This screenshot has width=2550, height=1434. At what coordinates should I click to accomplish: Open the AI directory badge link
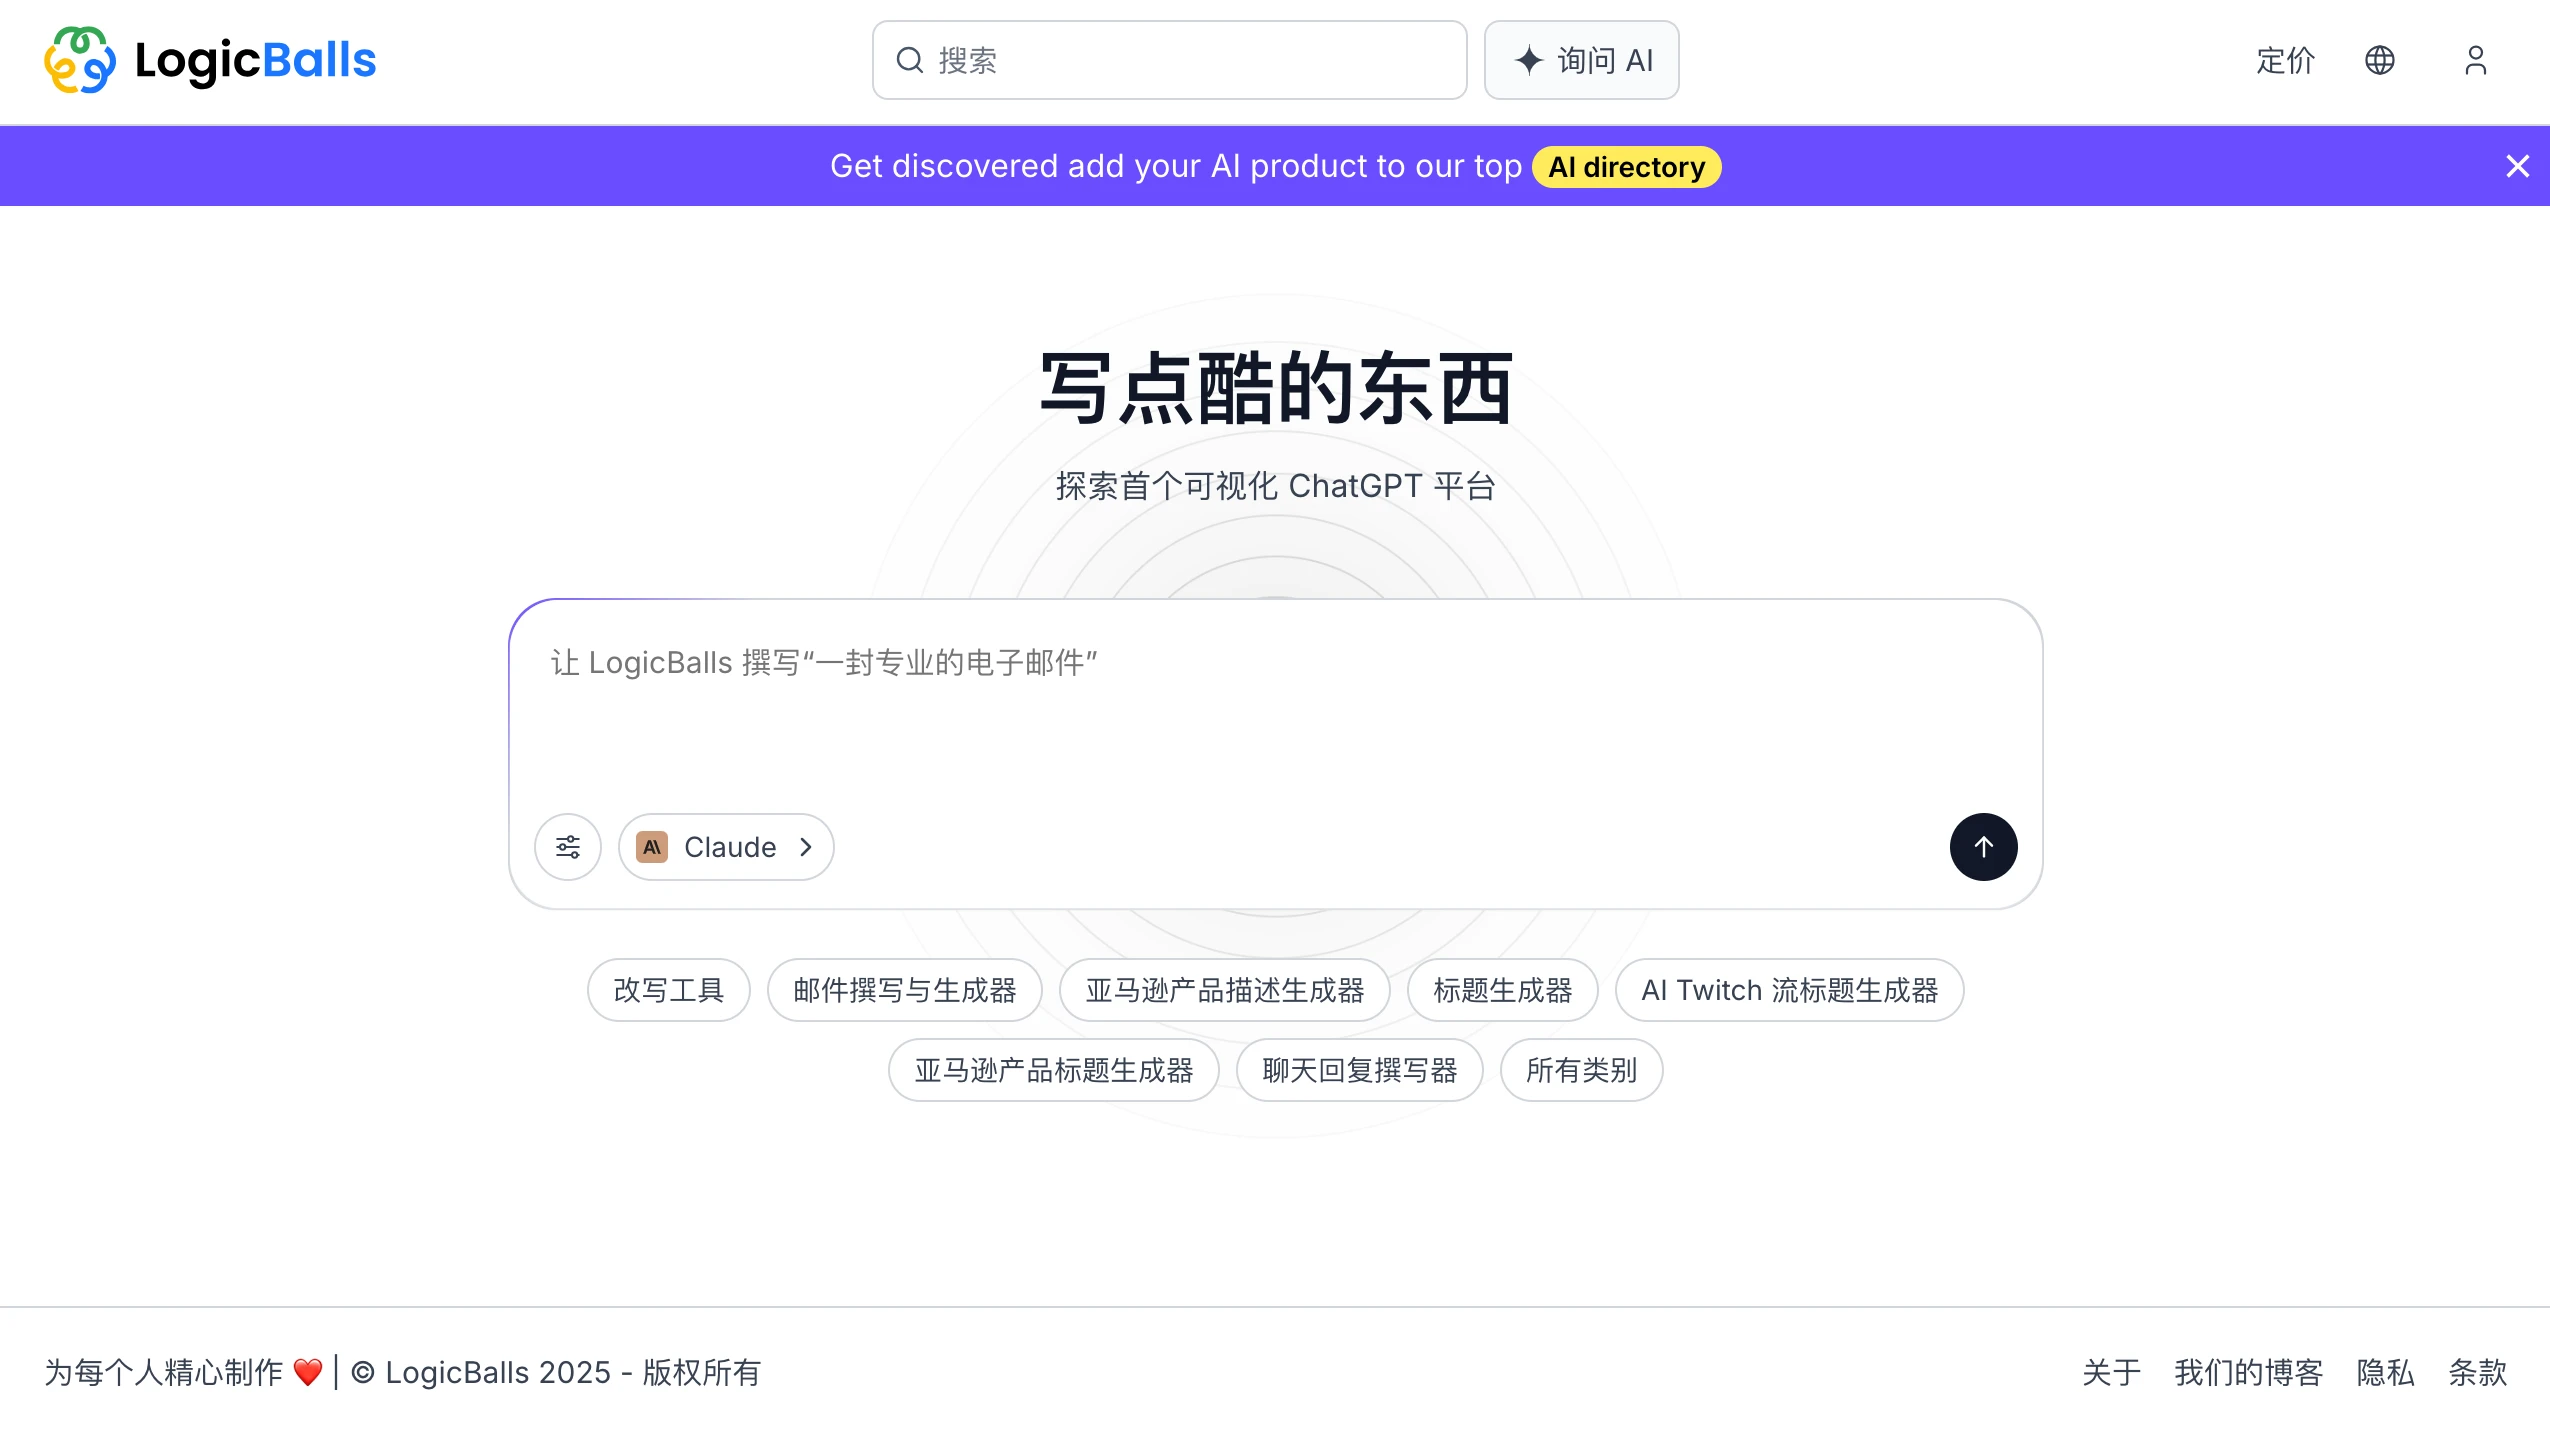click(x=1626, y=167)
